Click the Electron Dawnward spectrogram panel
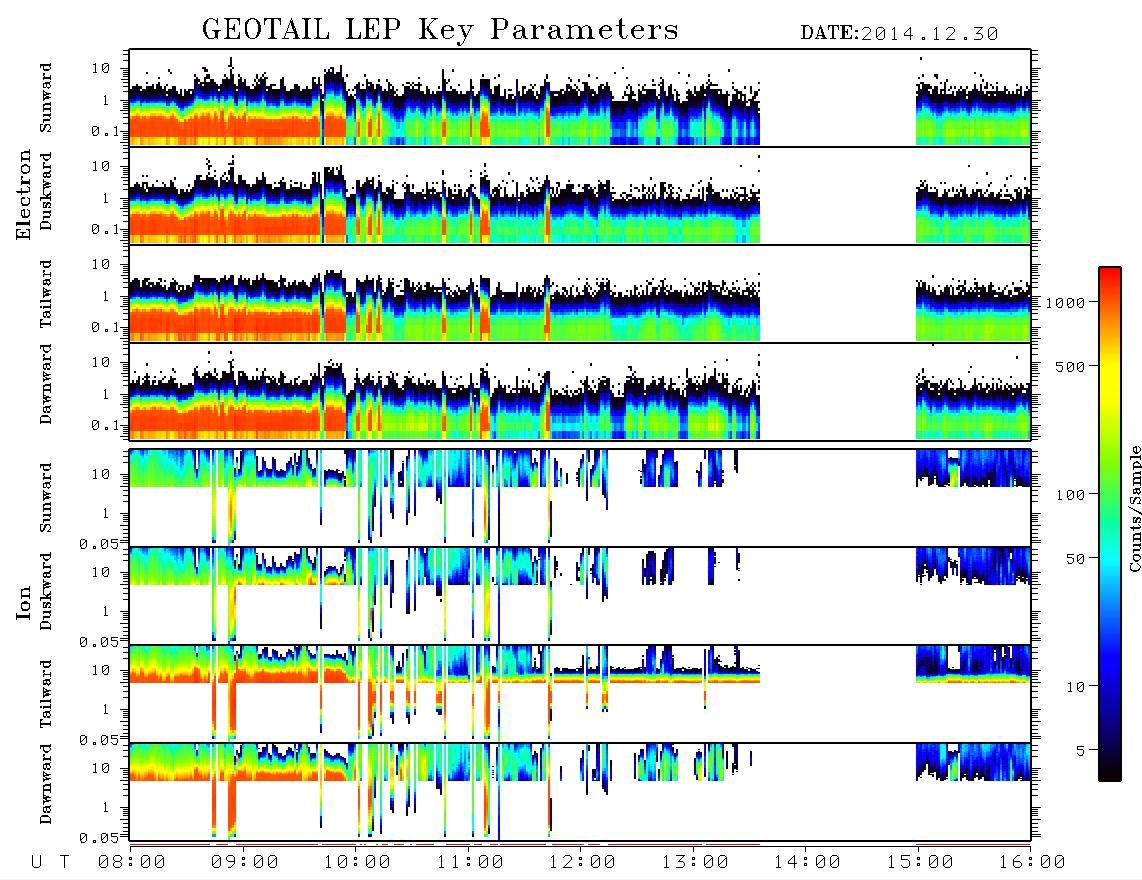Screen dimensions: 1142x880 580,391
